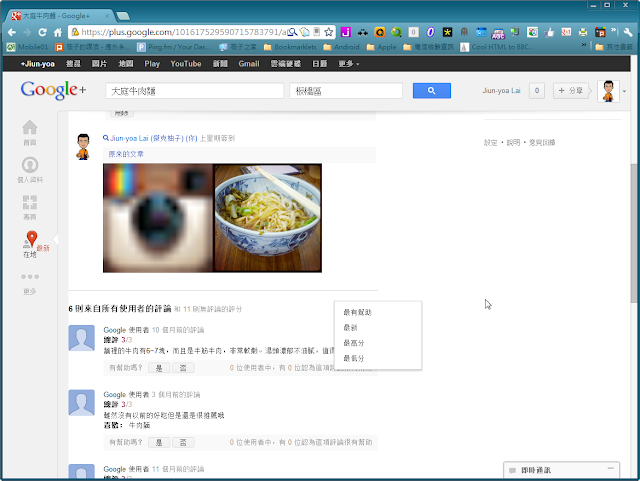Open the 意見回饋 feedback link

(x=542, y=143)
